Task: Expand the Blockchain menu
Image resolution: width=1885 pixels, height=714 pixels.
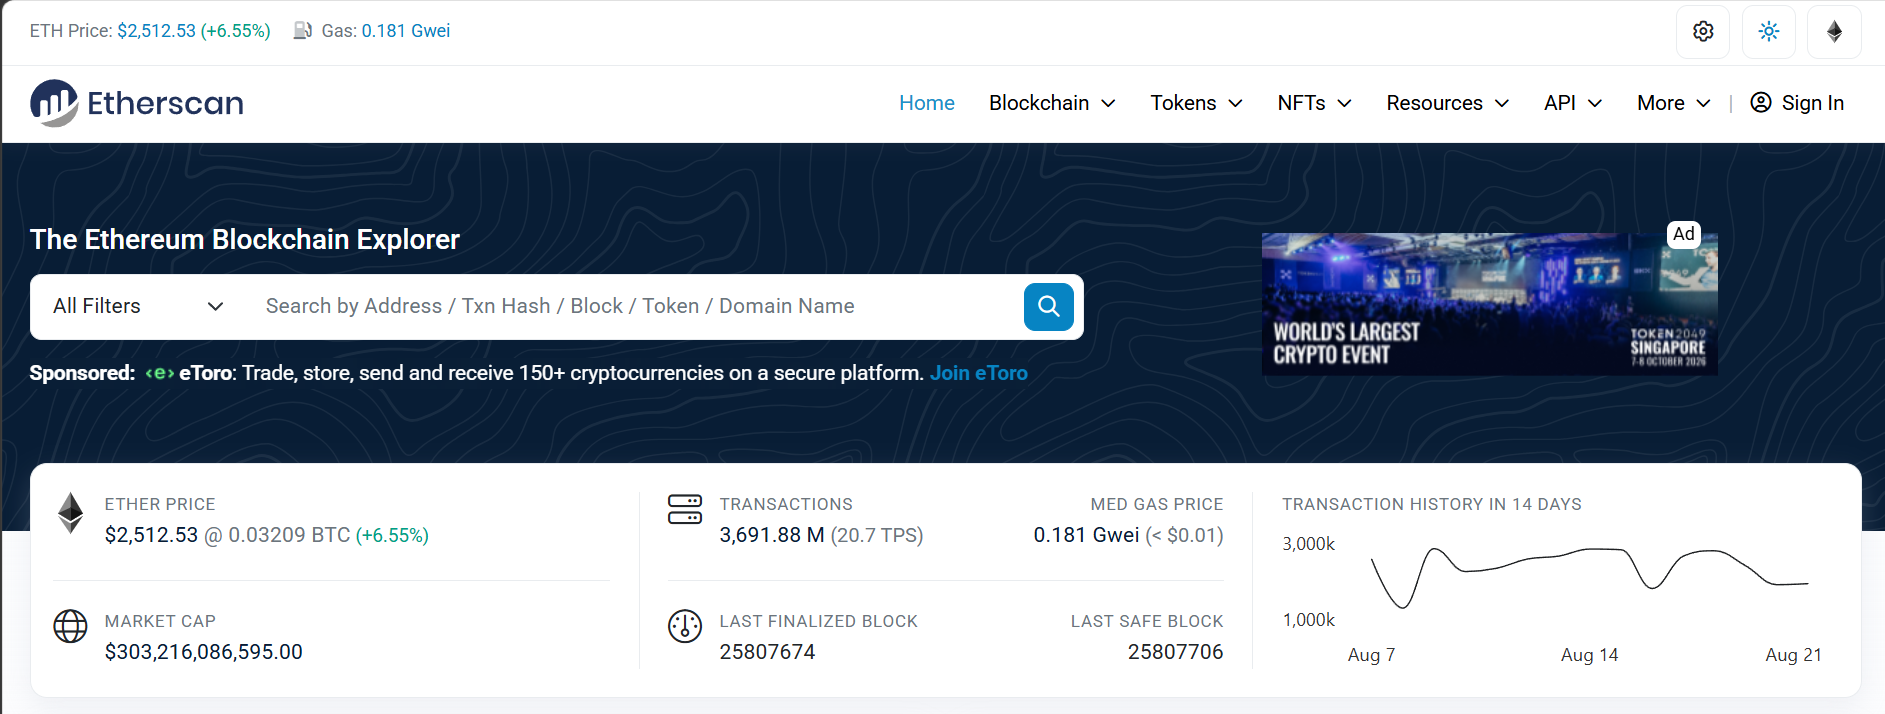Action: point(1052,103)
